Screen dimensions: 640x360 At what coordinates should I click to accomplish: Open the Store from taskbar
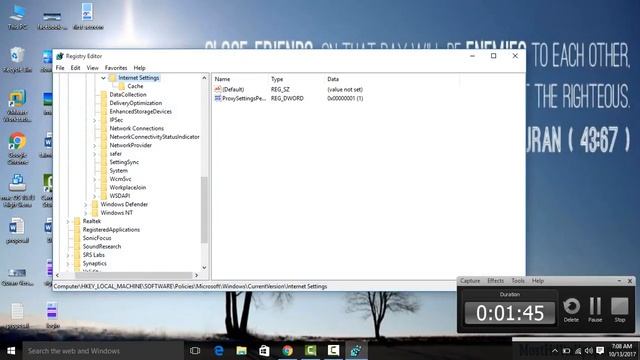pyautogui.click(x=264, y=351)
